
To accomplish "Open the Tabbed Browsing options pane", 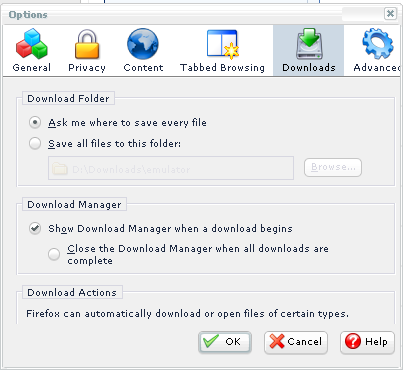I will tap(222, 50).
